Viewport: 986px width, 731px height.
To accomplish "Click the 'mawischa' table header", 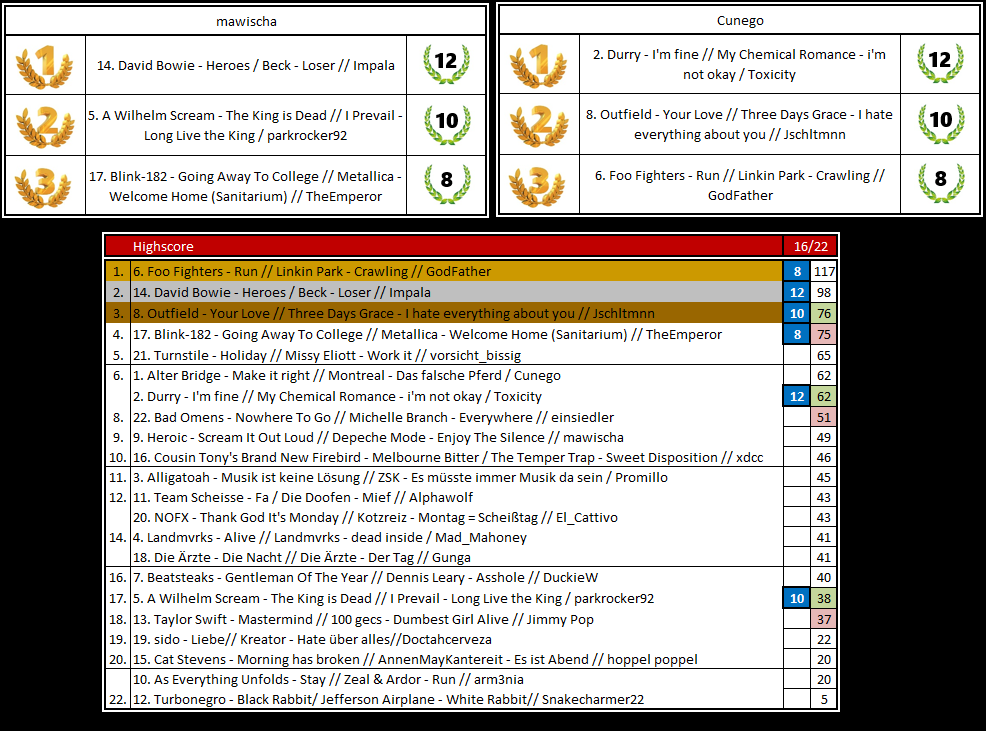I will click(x=246, y=21).
